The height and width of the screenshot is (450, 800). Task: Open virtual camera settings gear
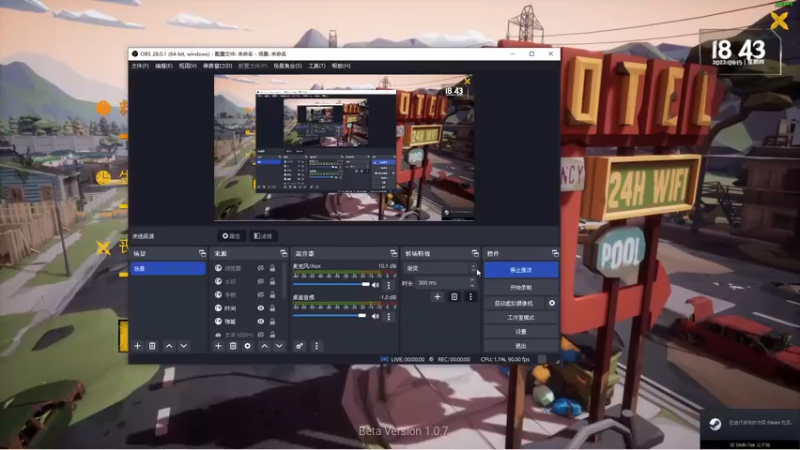(552, 303)
